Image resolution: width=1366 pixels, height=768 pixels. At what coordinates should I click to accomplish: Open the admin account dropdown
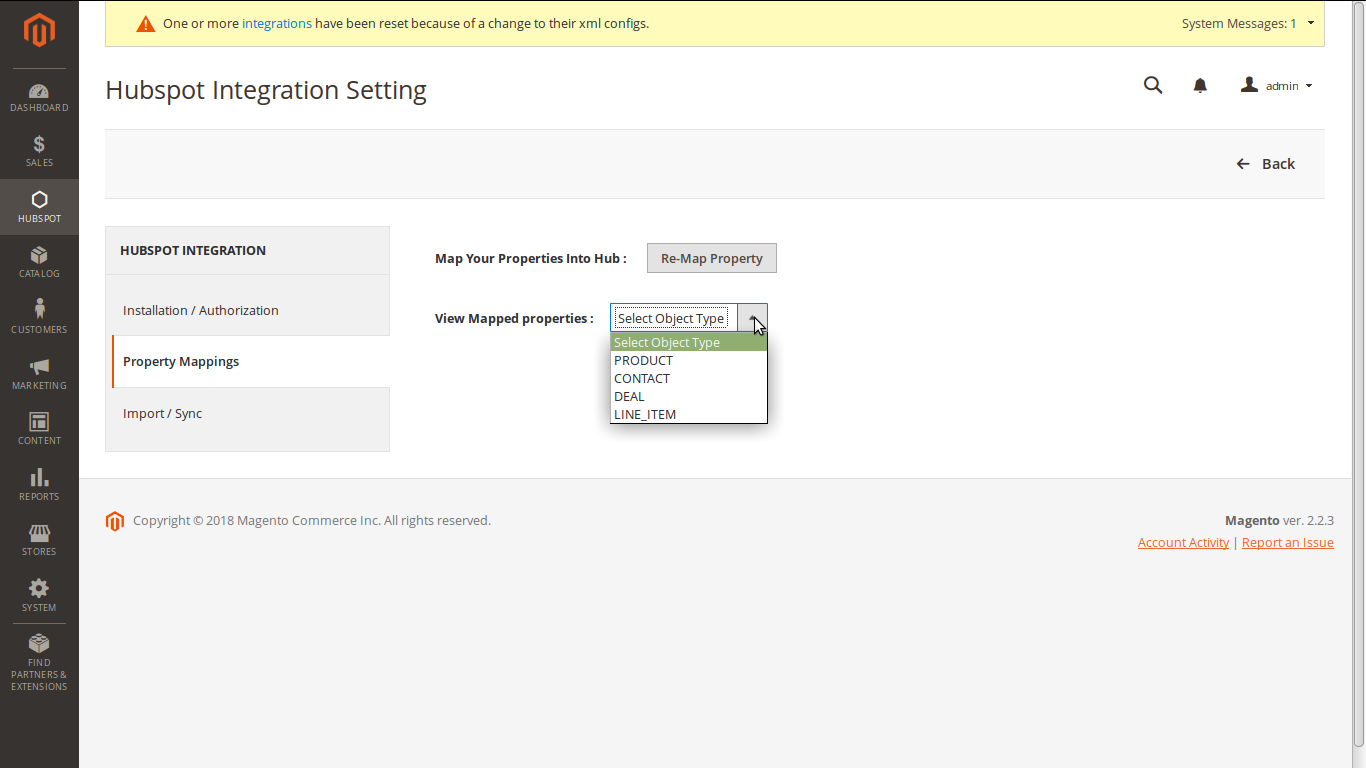(x=1276, y=86)
